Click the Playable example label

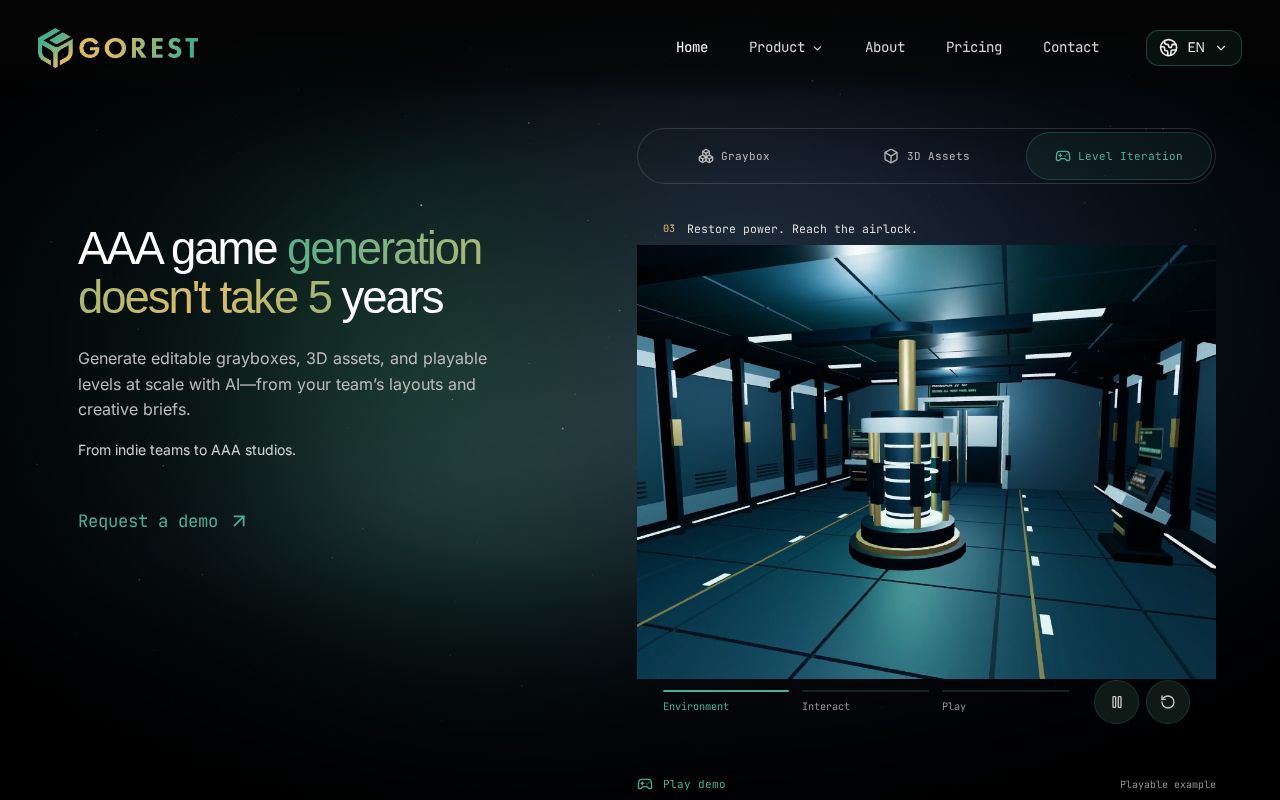1168,784
